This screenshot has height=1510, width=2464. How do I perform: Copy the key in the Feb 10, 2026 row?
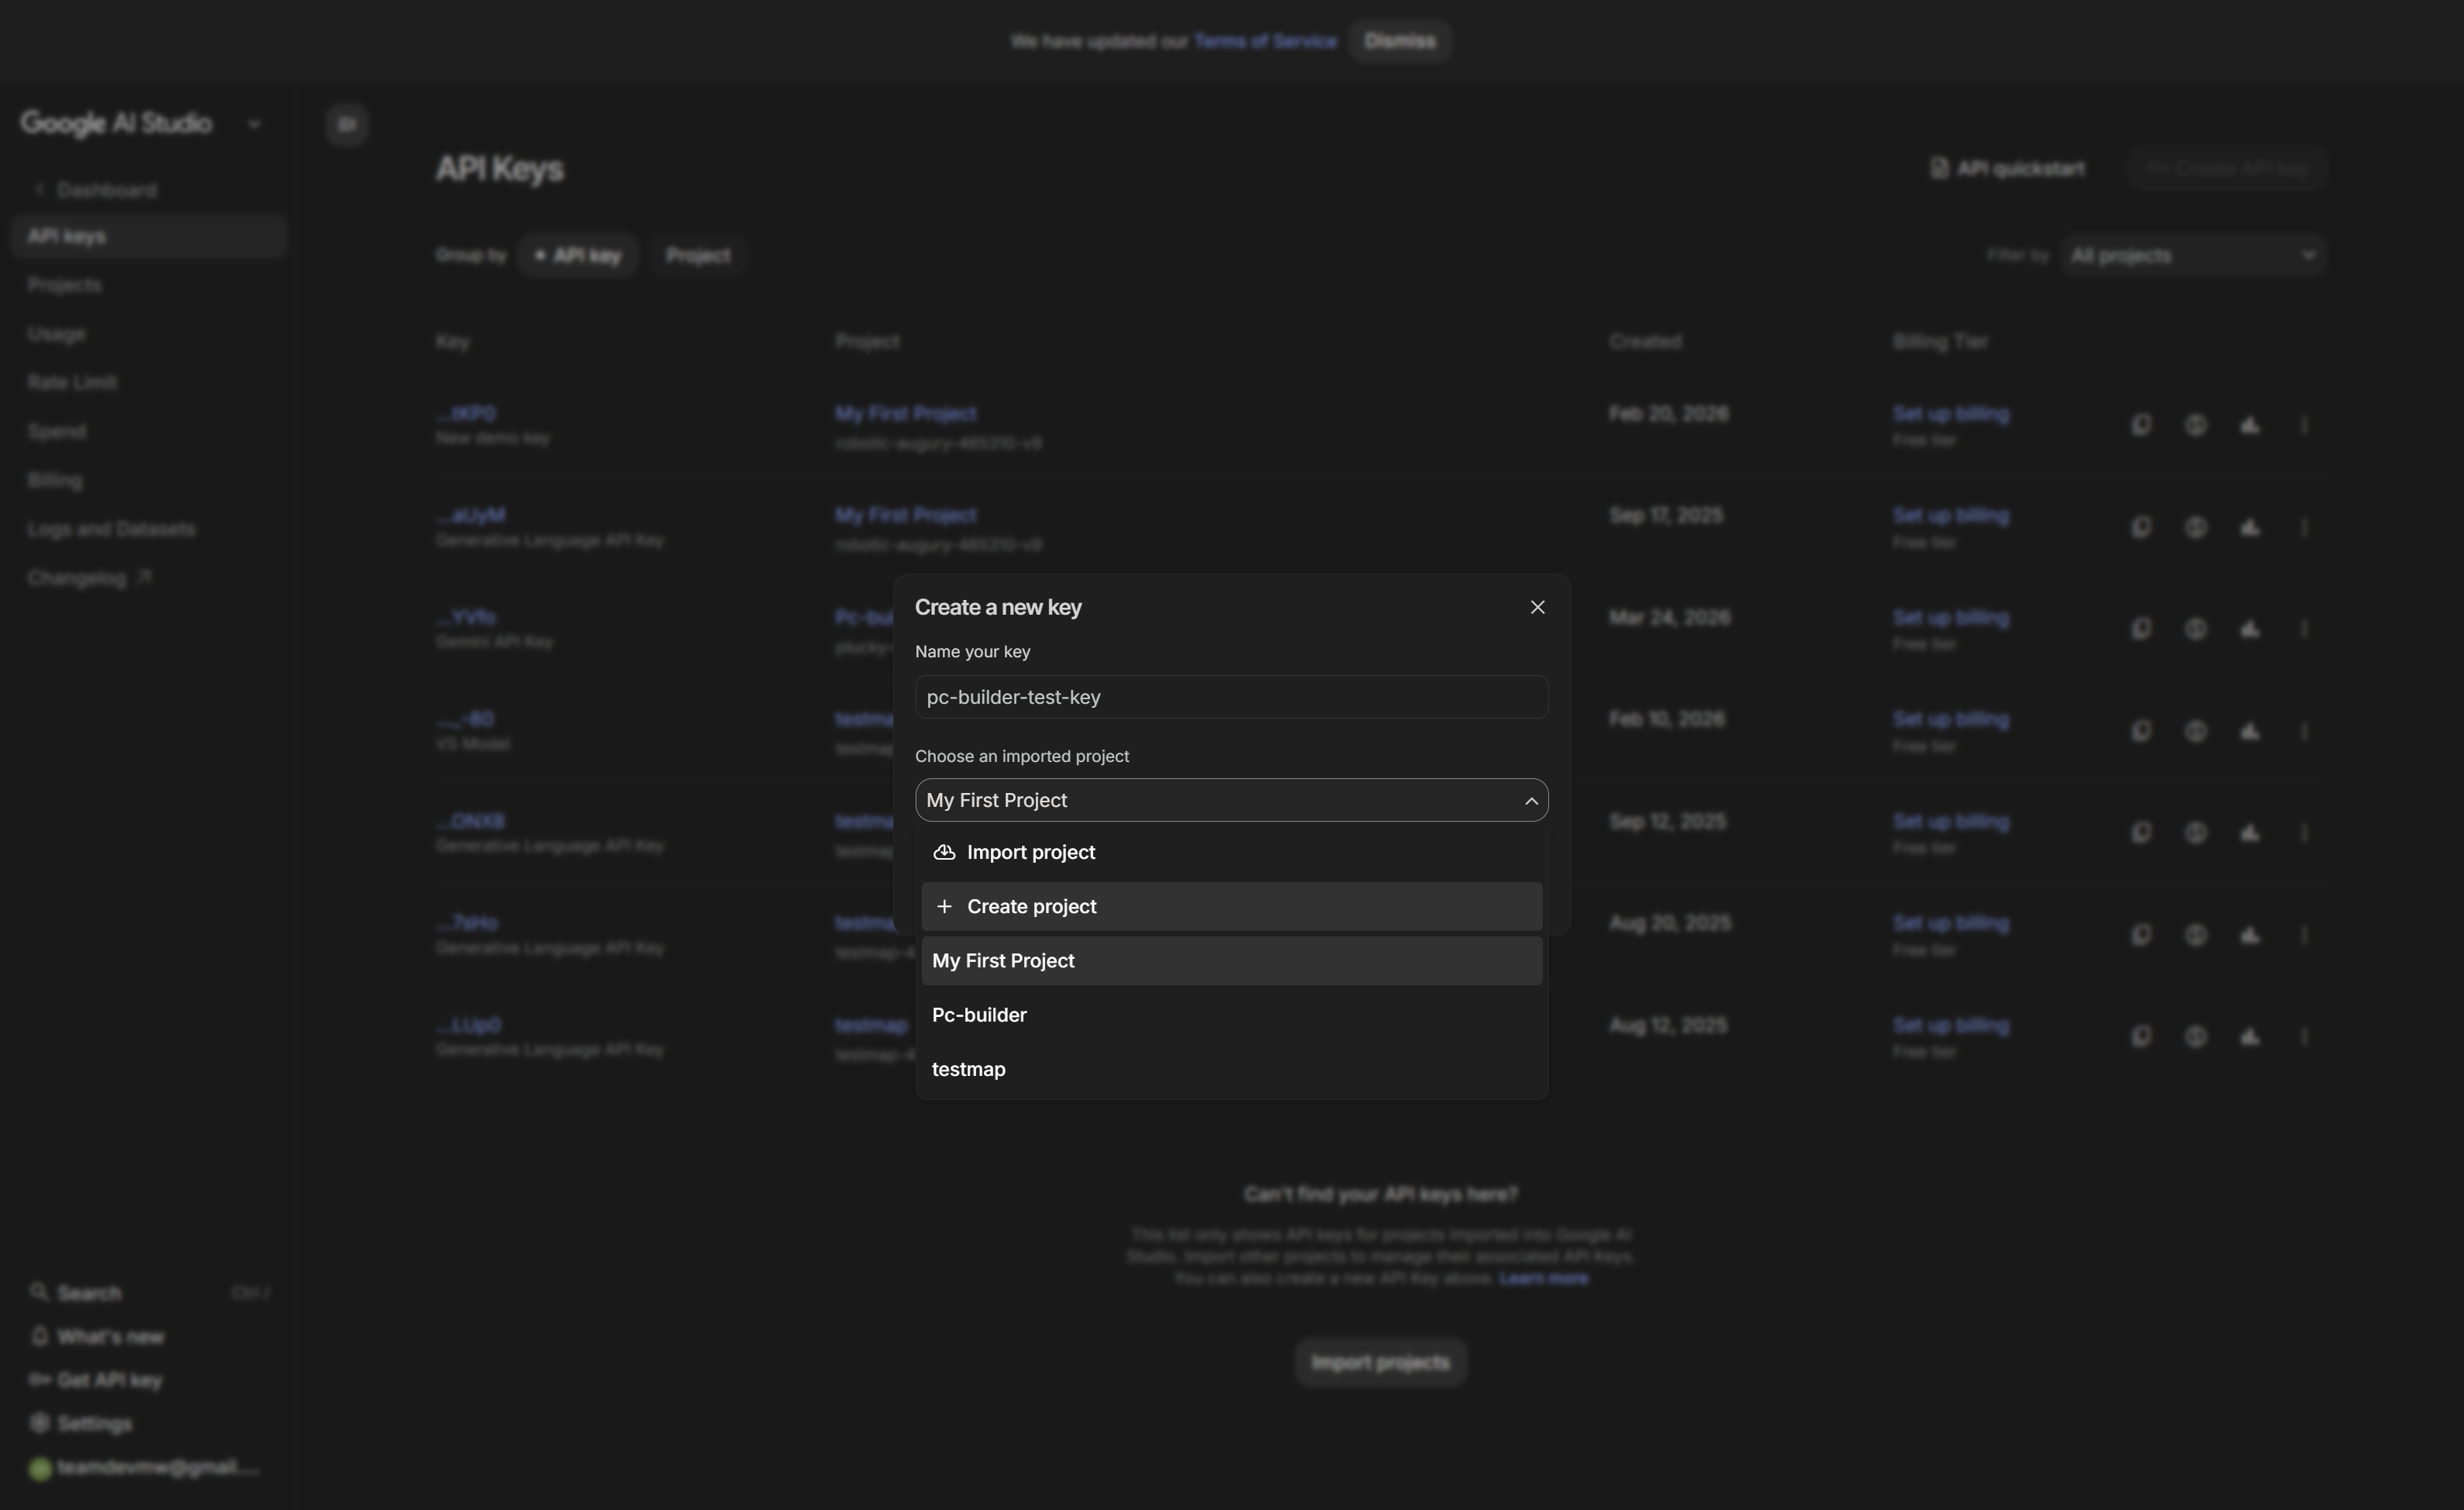point(2141,730)
